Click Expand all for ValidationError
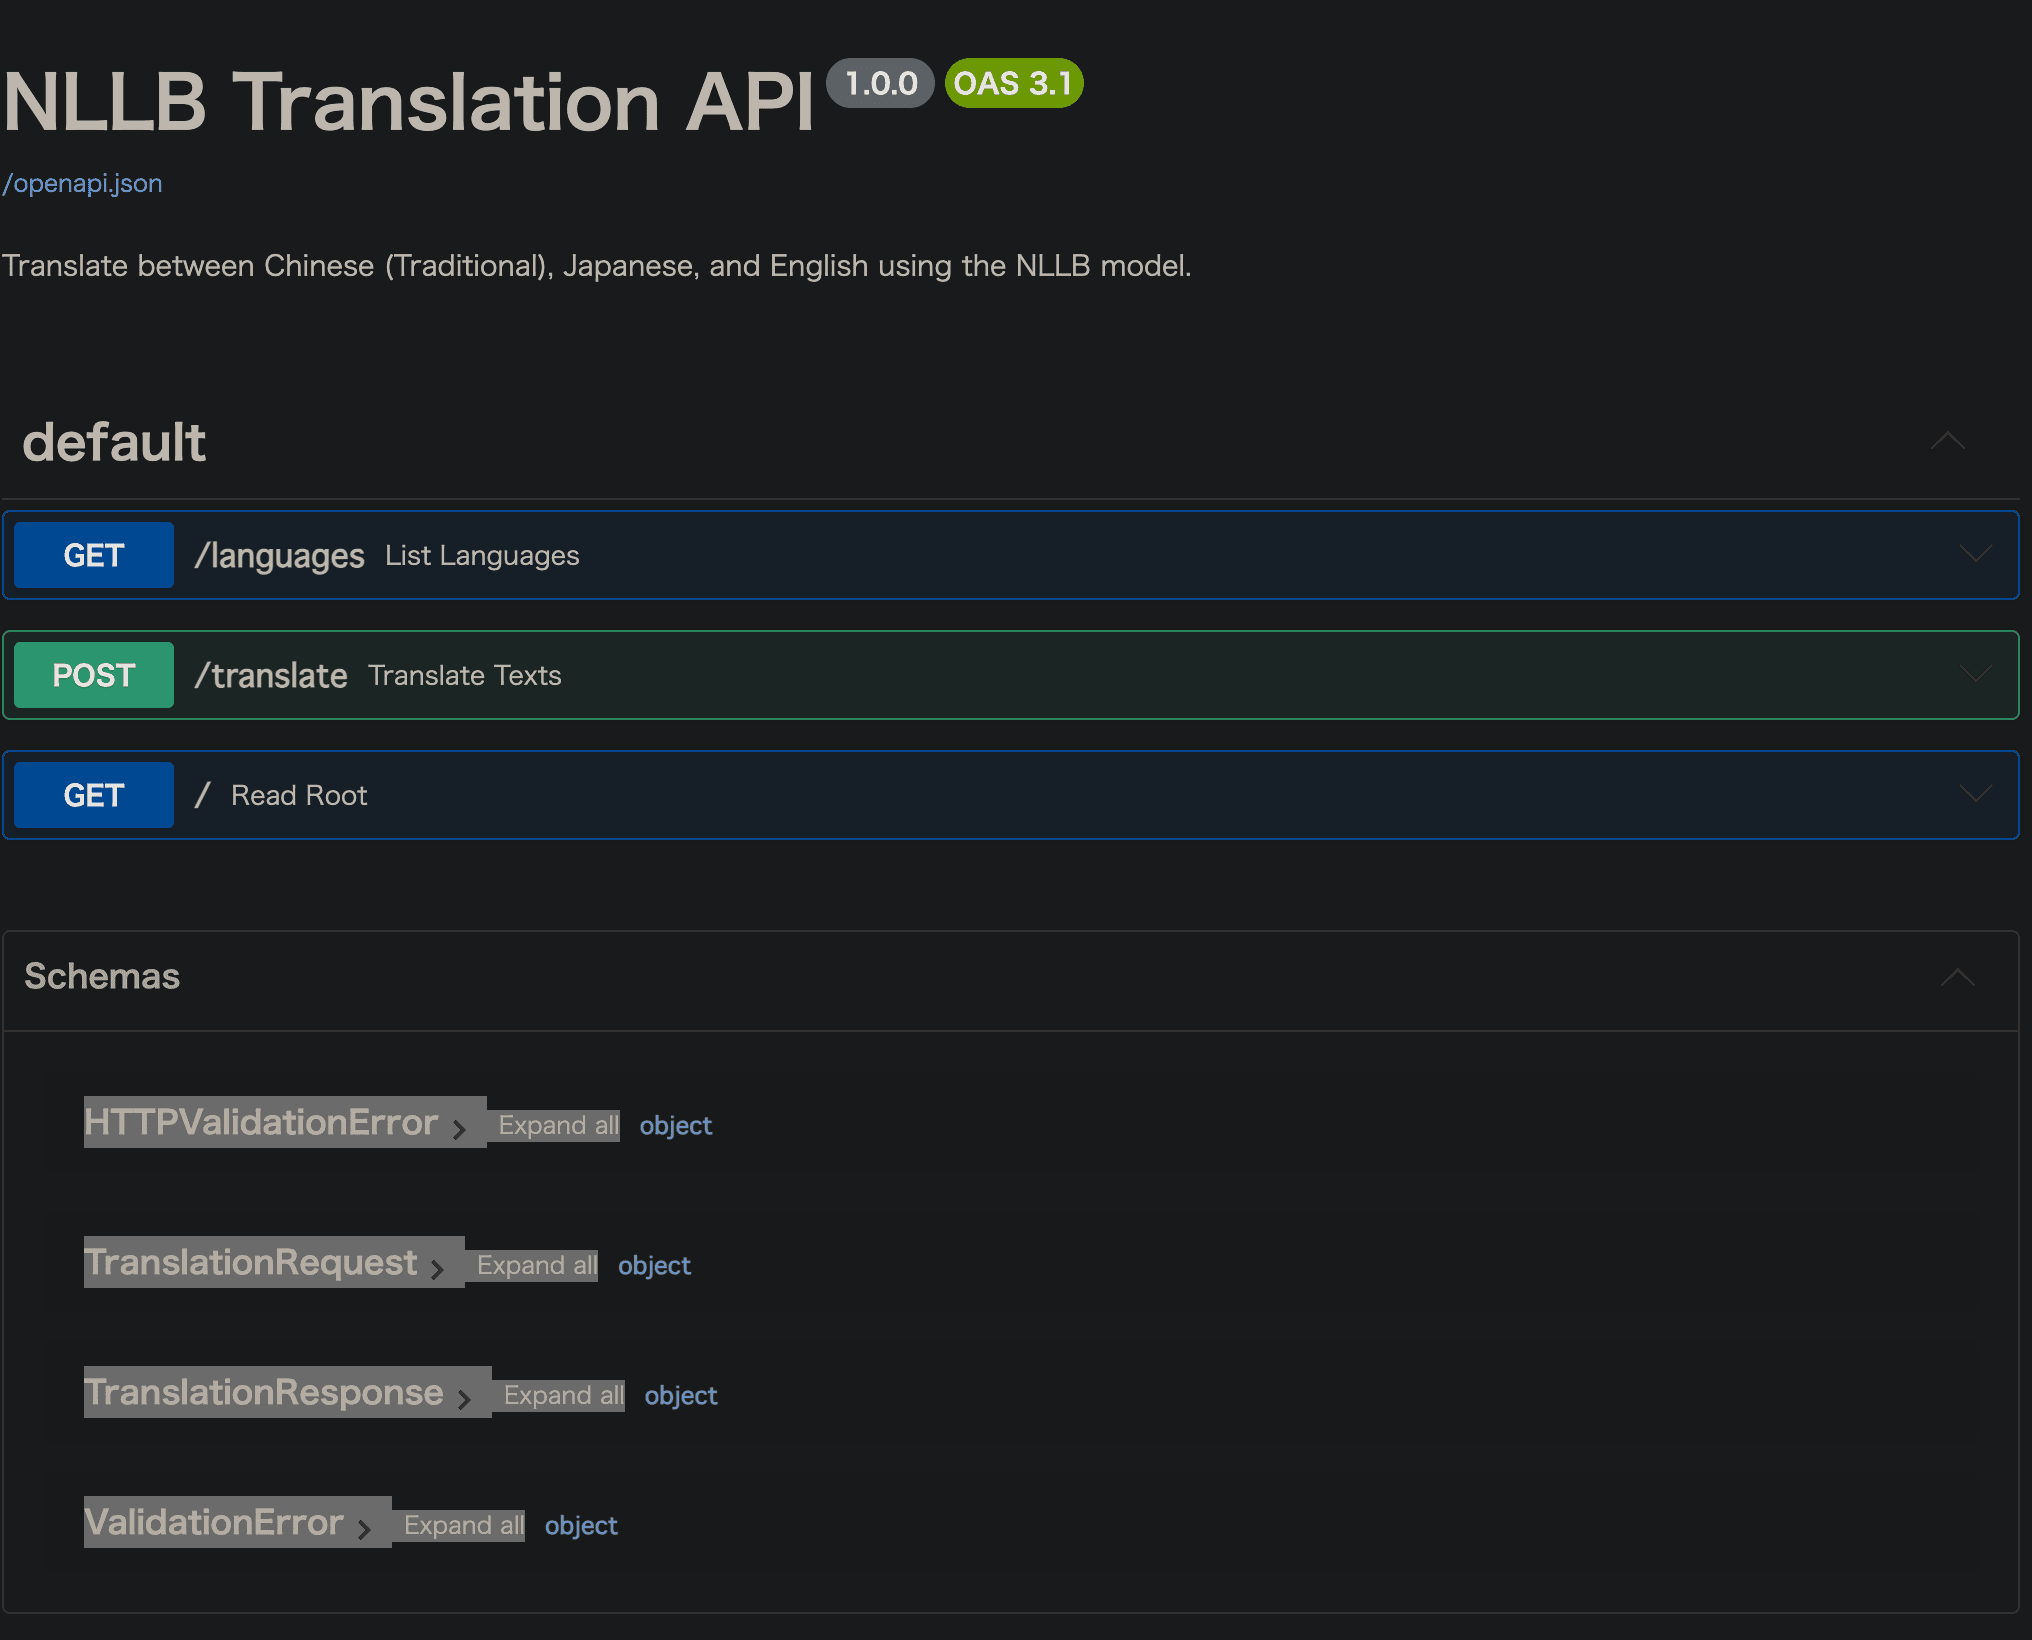 [463, 1526]
